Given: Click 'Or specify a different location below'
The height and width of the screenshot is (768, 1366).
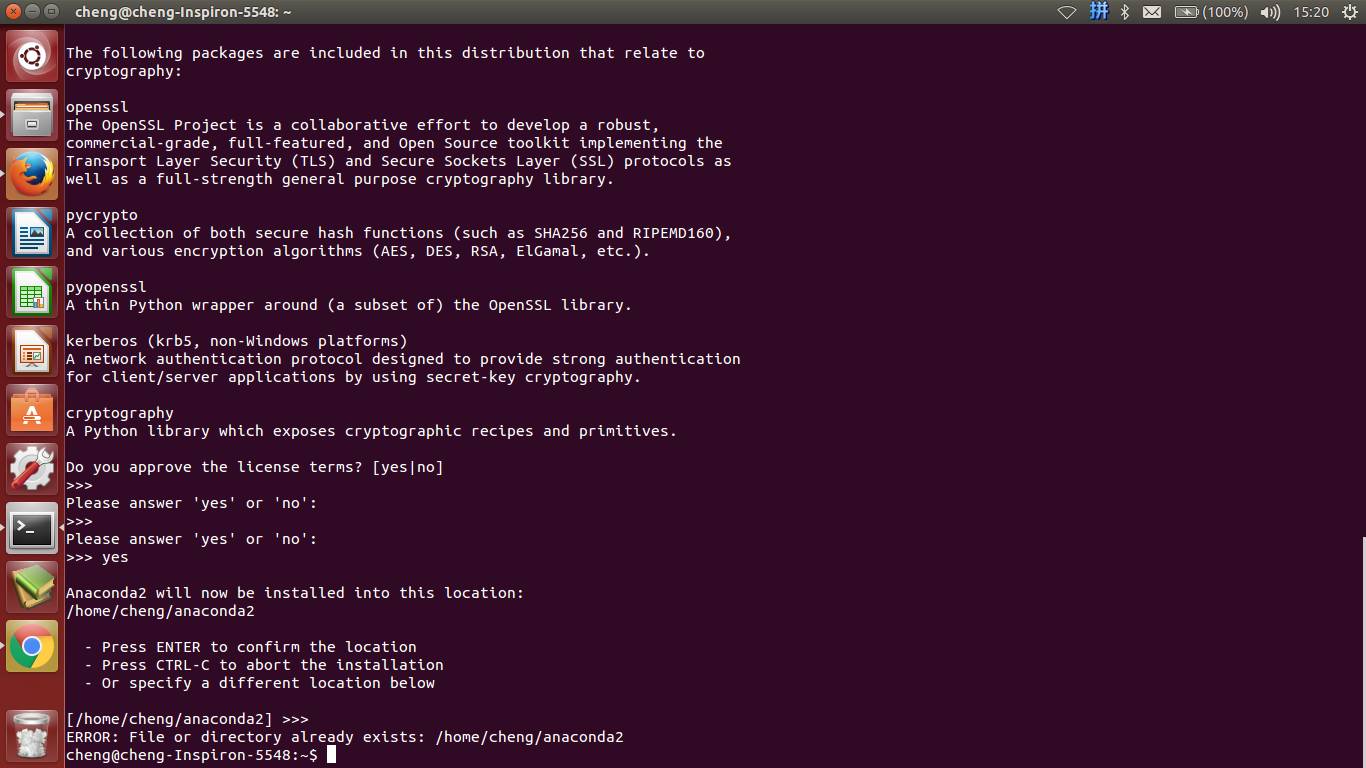Looking at the screenshot, I should (260, 683).
